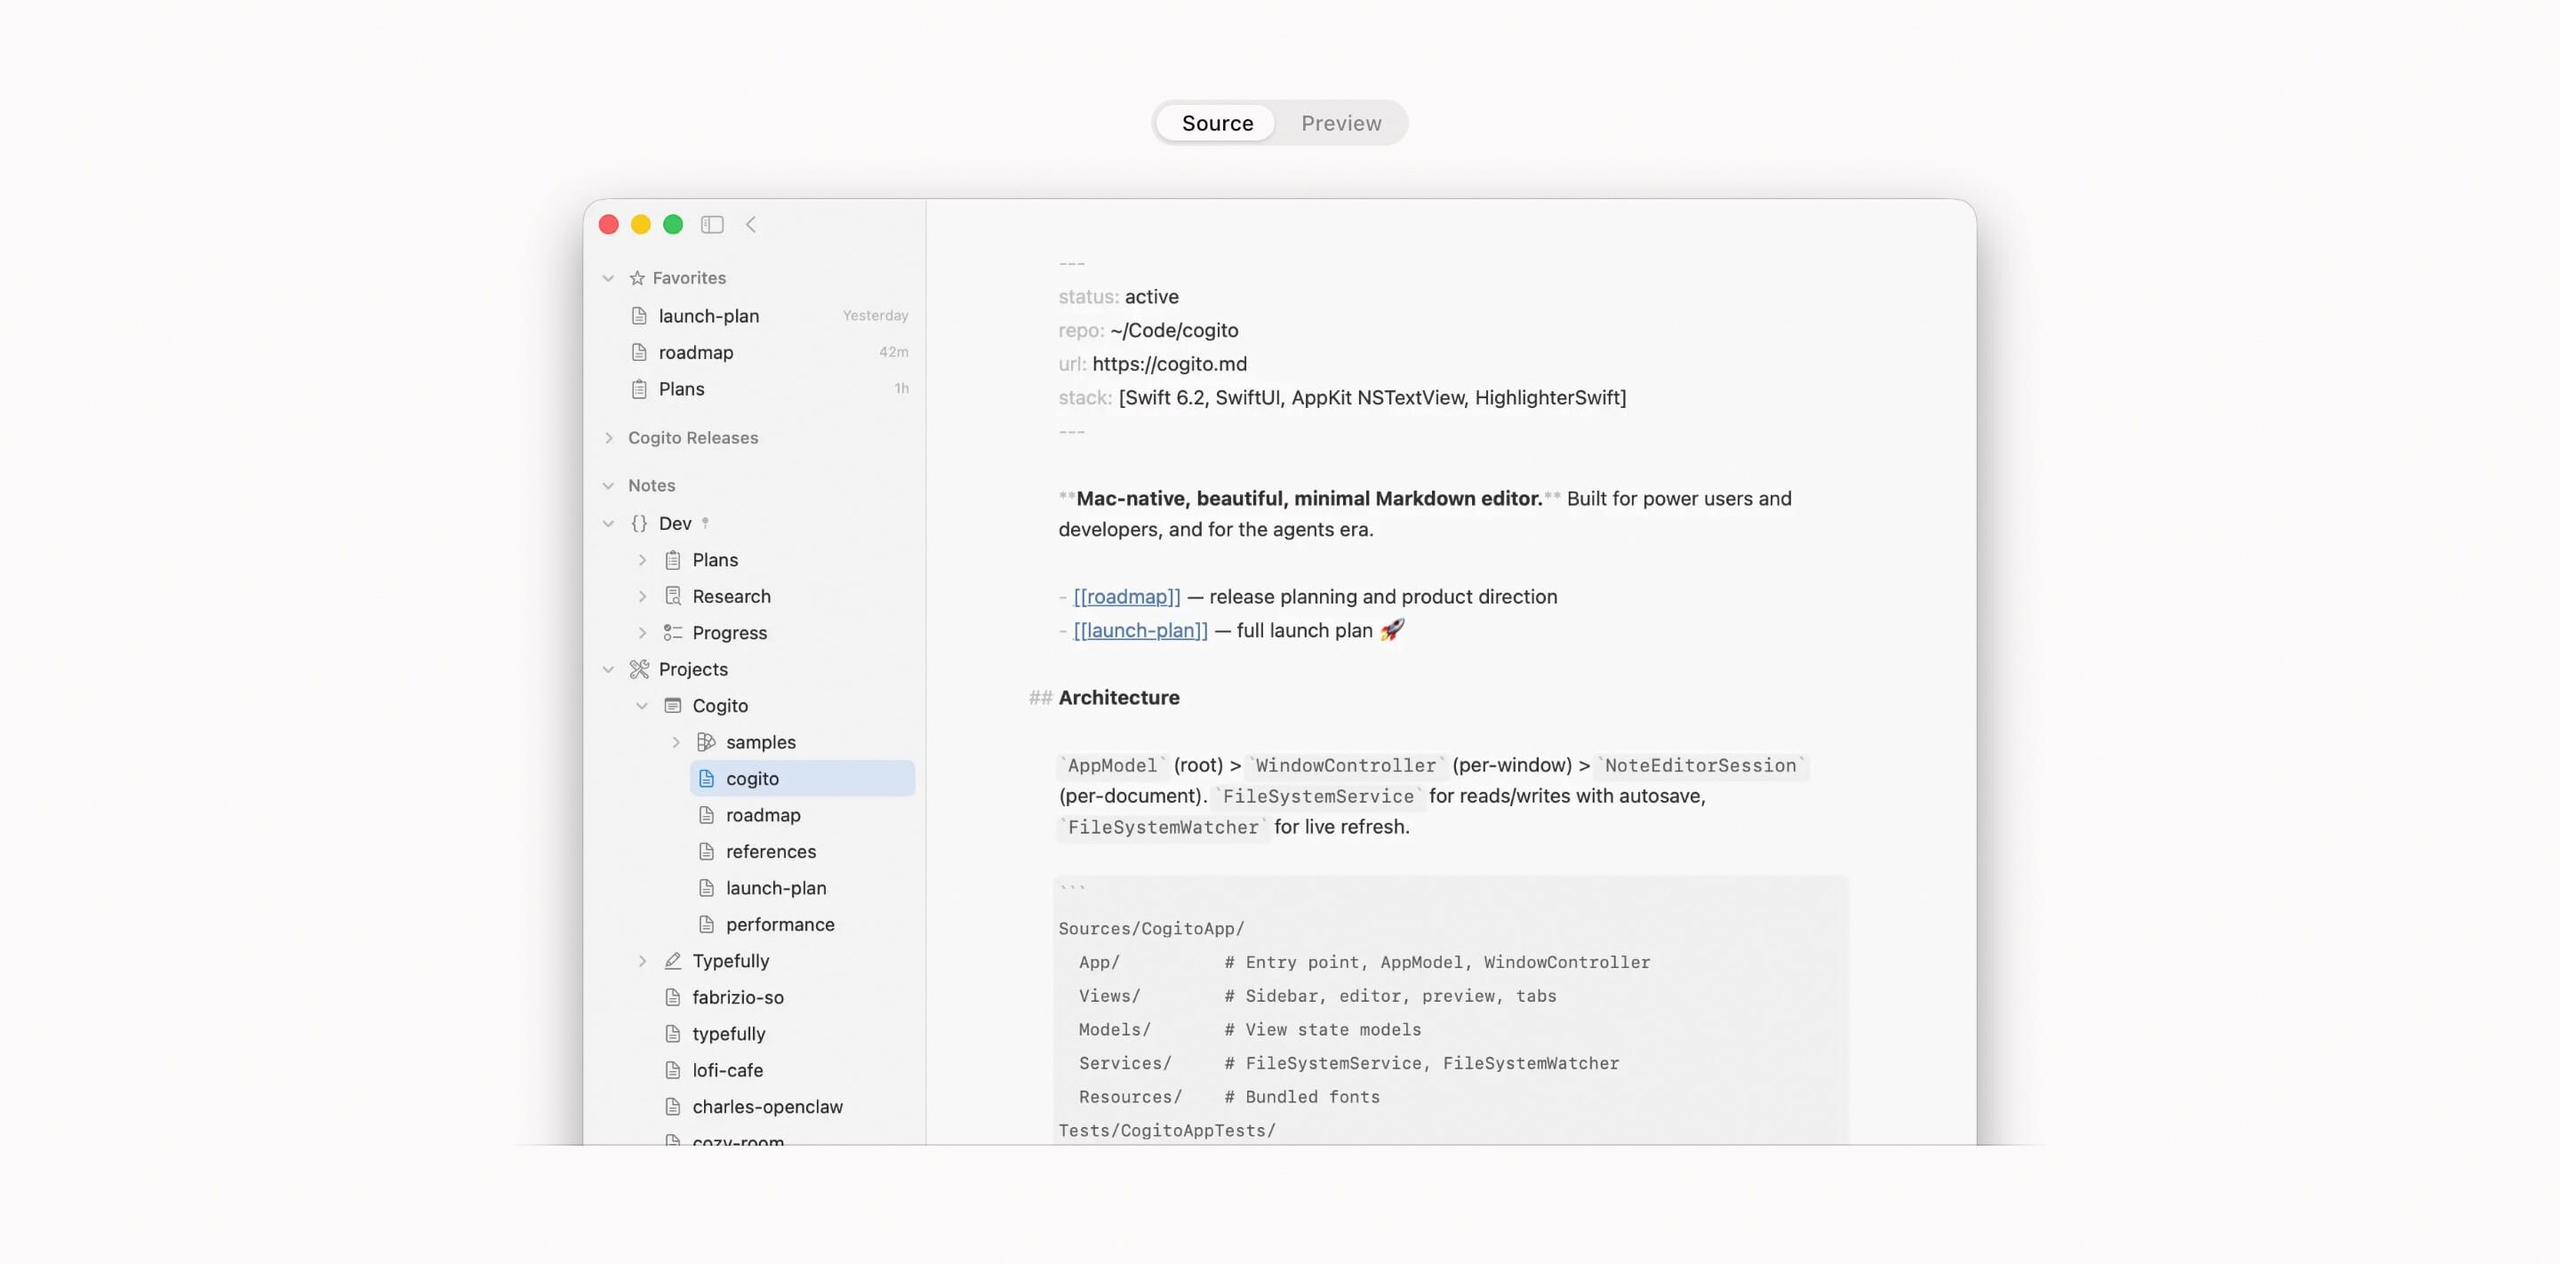The width and height of the screenshot is (2560, 1264).
Task: Expand the samples folder
Action: (676, 743)
